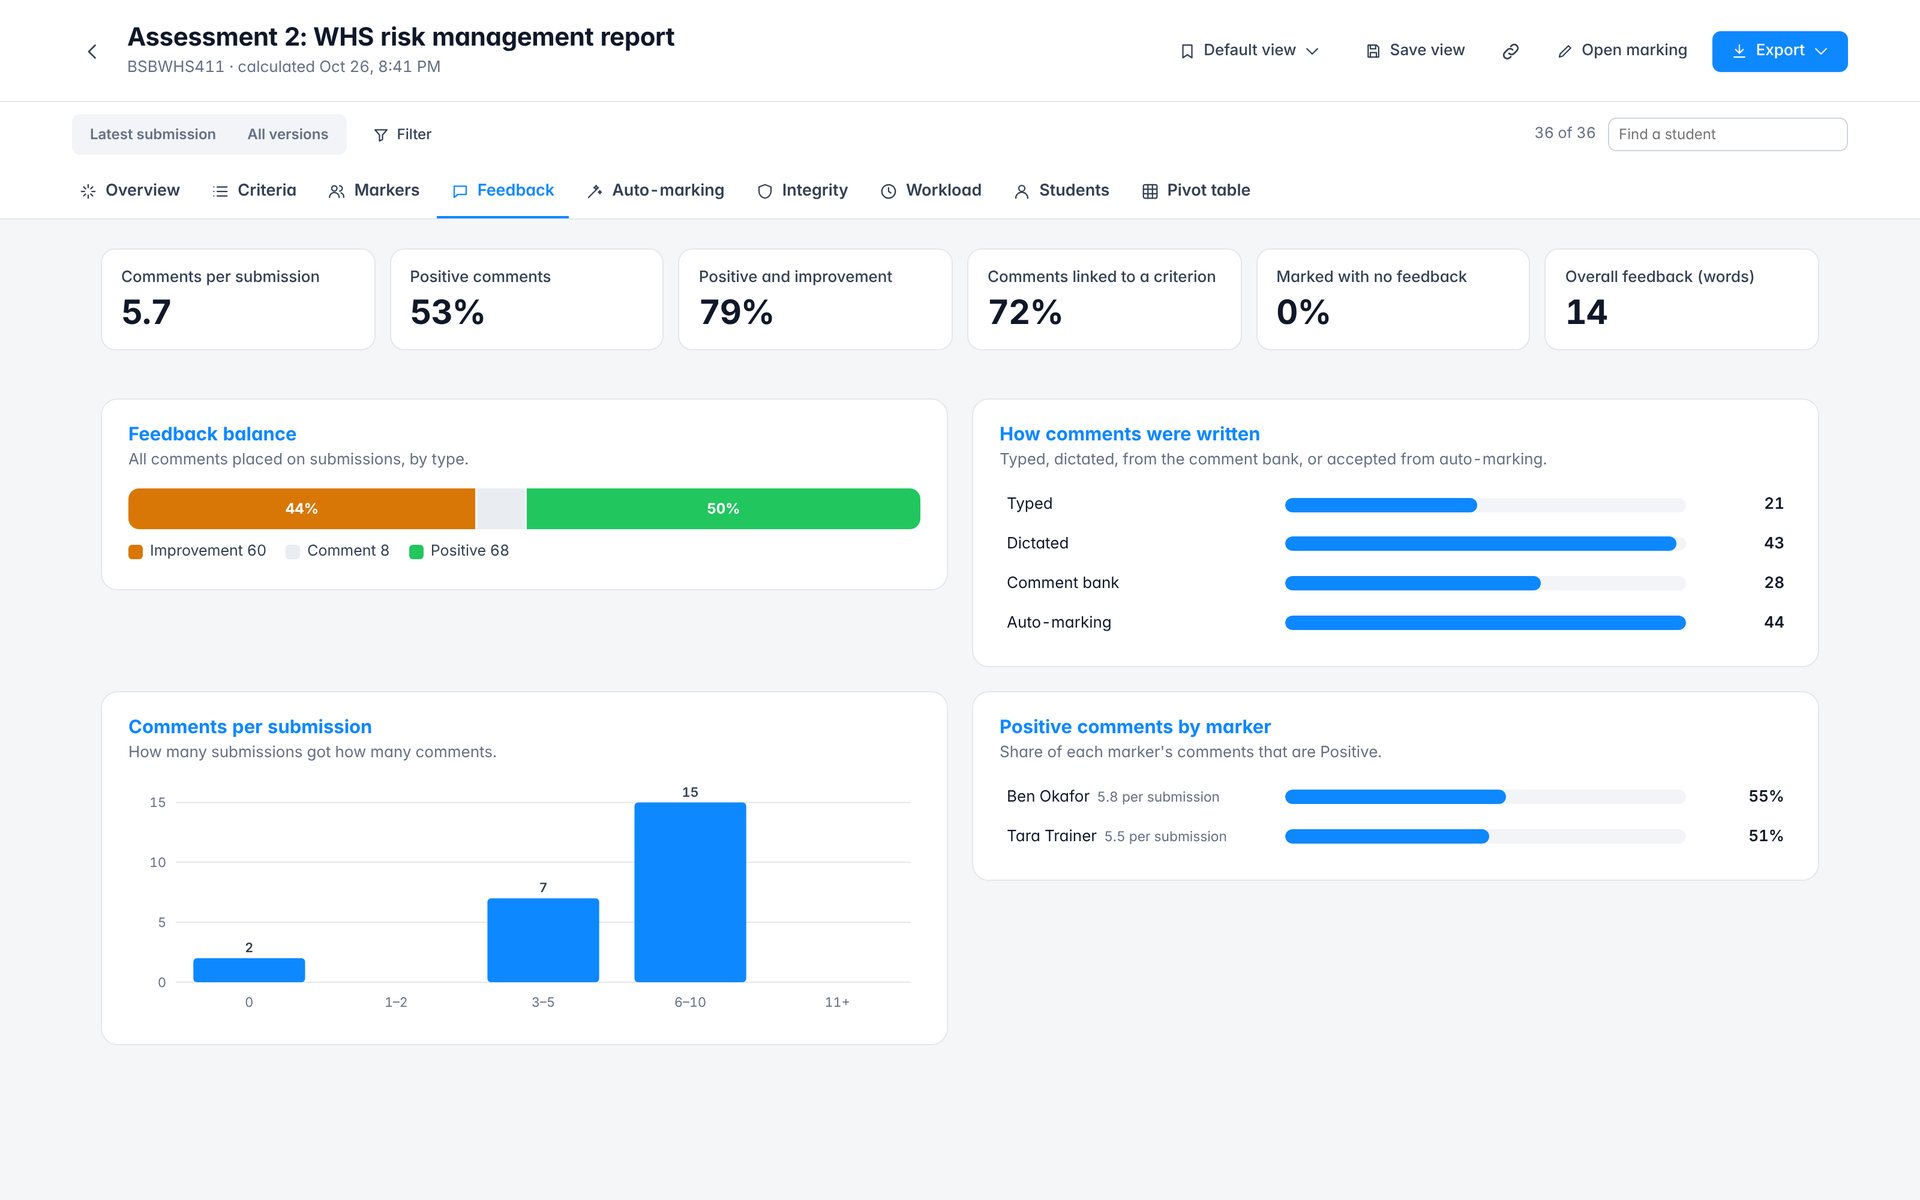
Task: Switch to the Criteria tab
Action: point(254,190)
